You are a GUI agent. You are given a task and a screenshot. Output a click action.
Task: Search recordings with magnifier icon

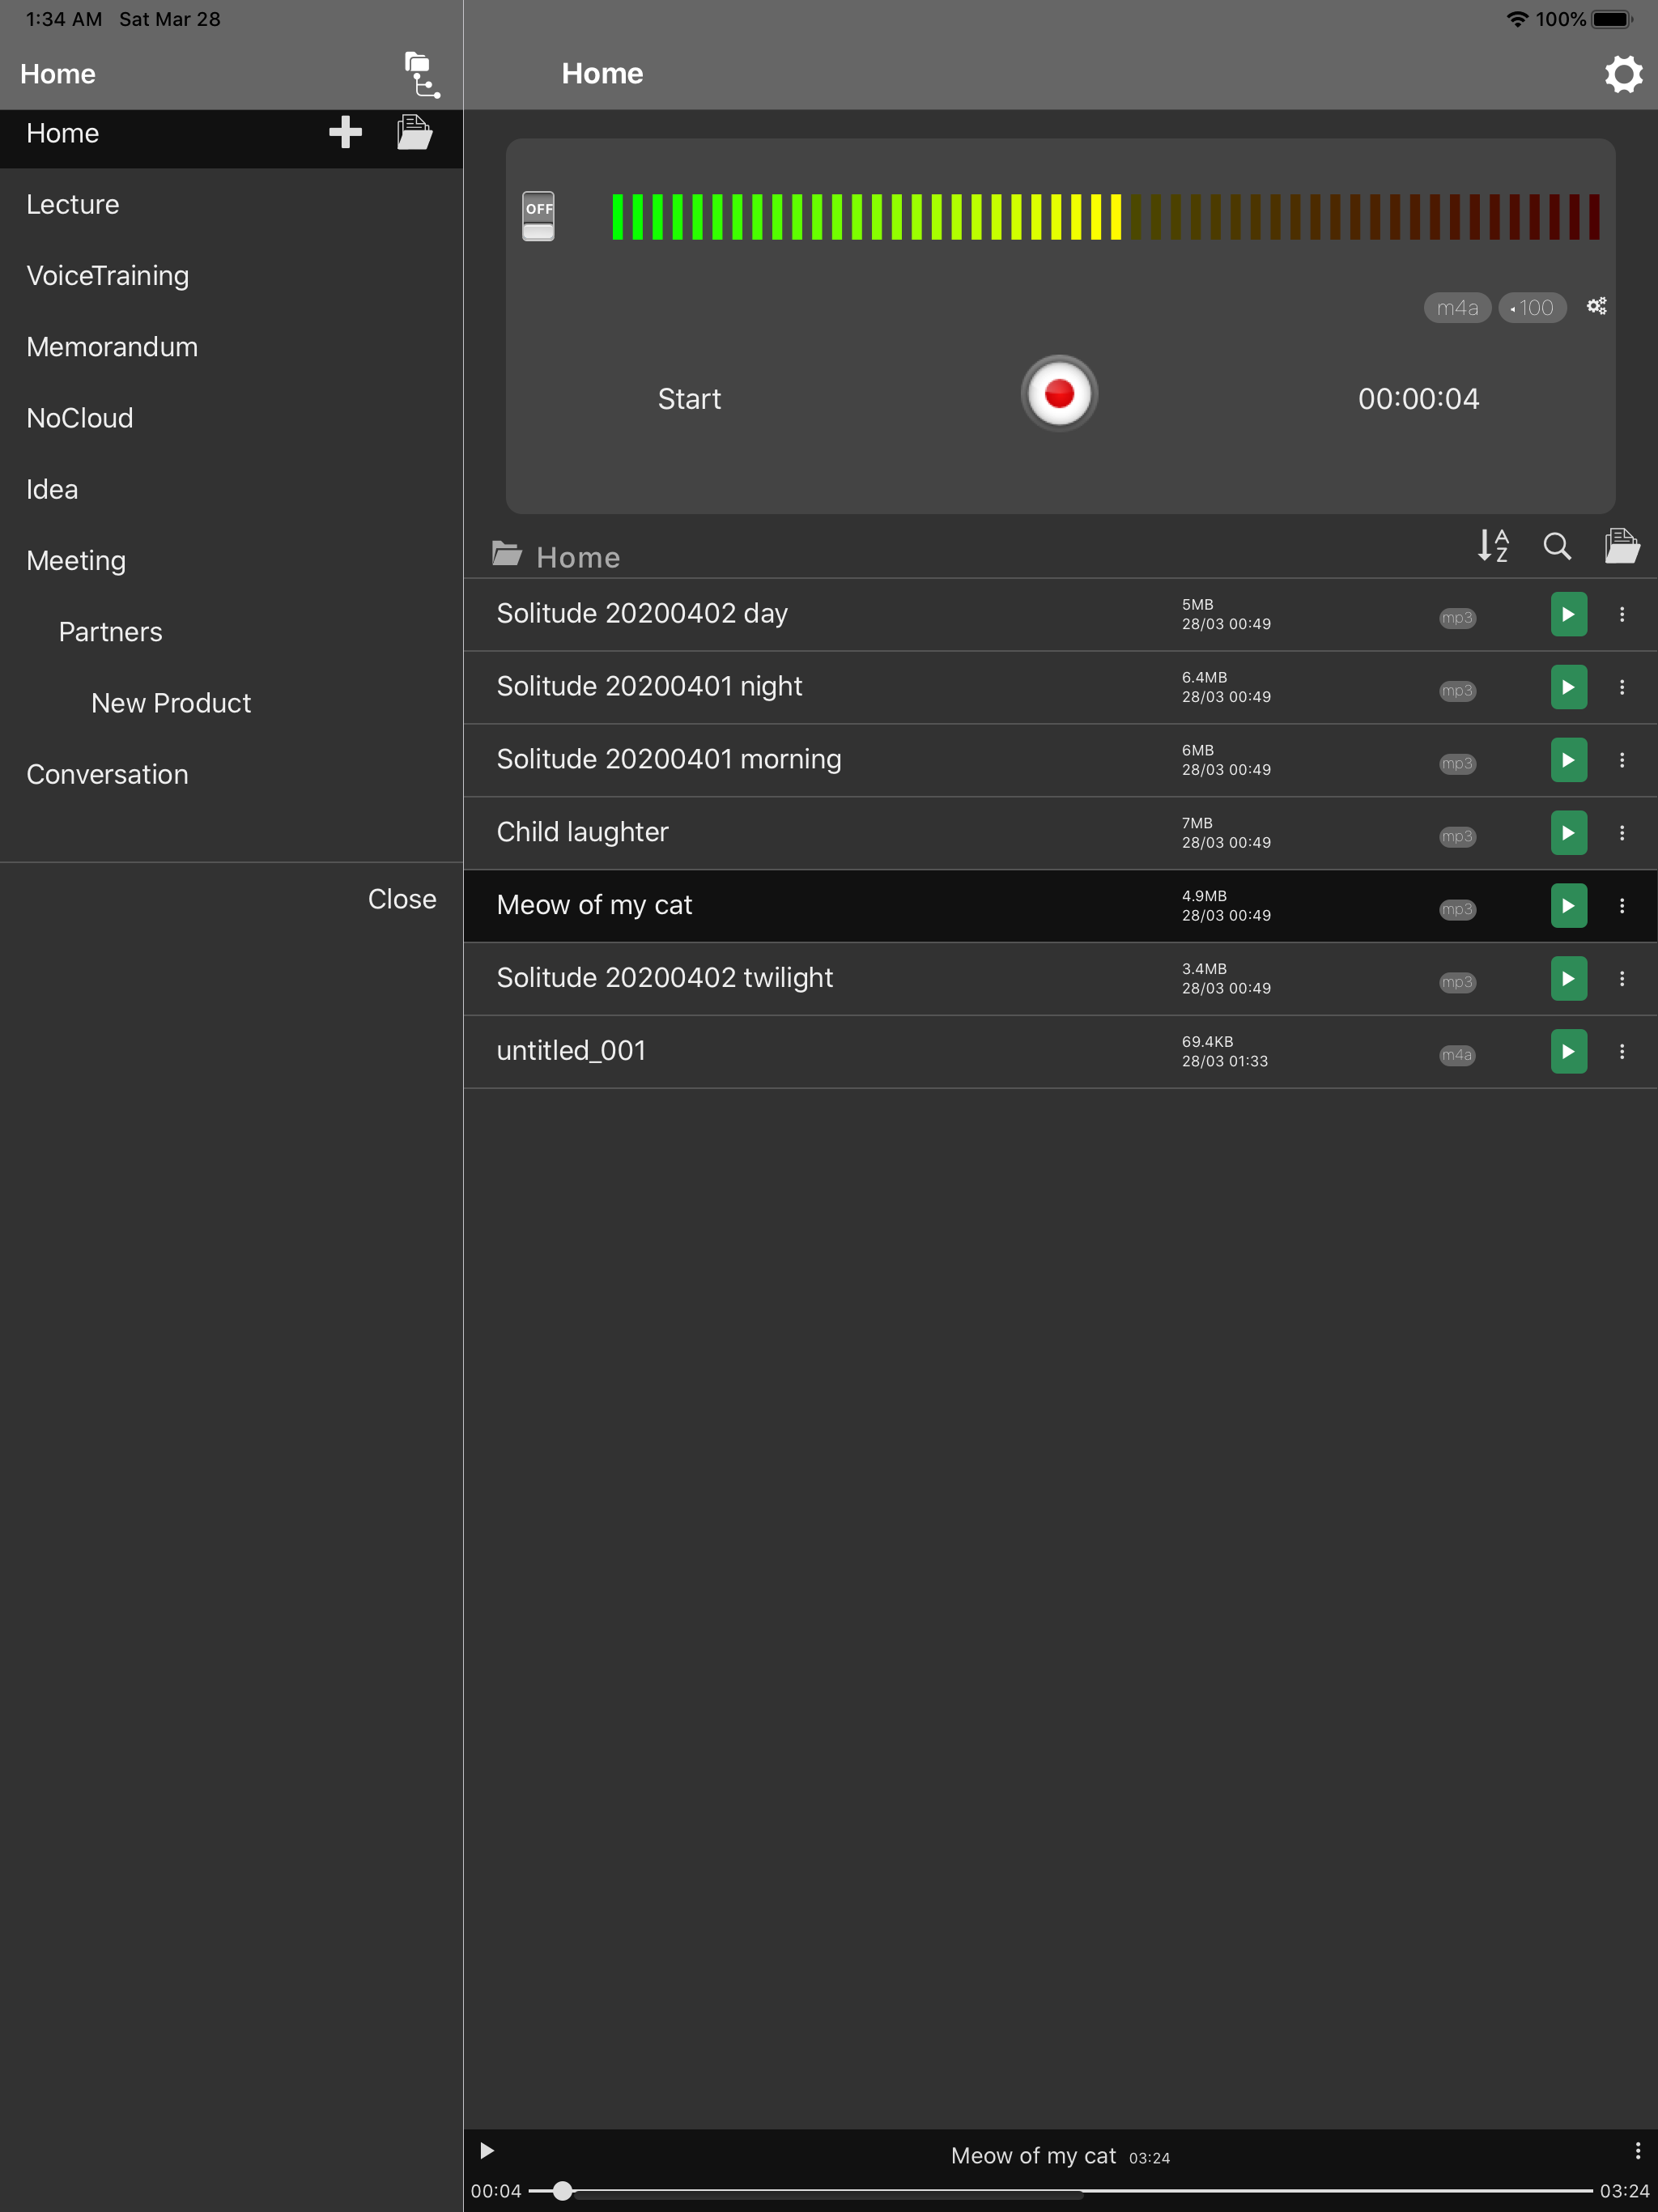(x=1556, y=546)
